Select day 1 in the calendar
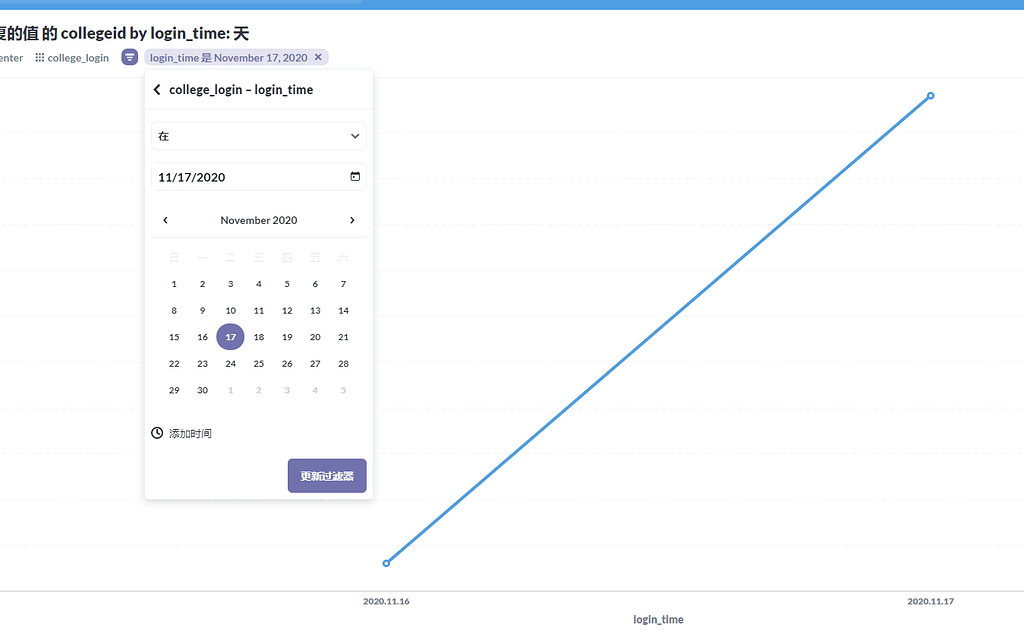This screenshot has width=1024, height=630. tap(174, 283)
